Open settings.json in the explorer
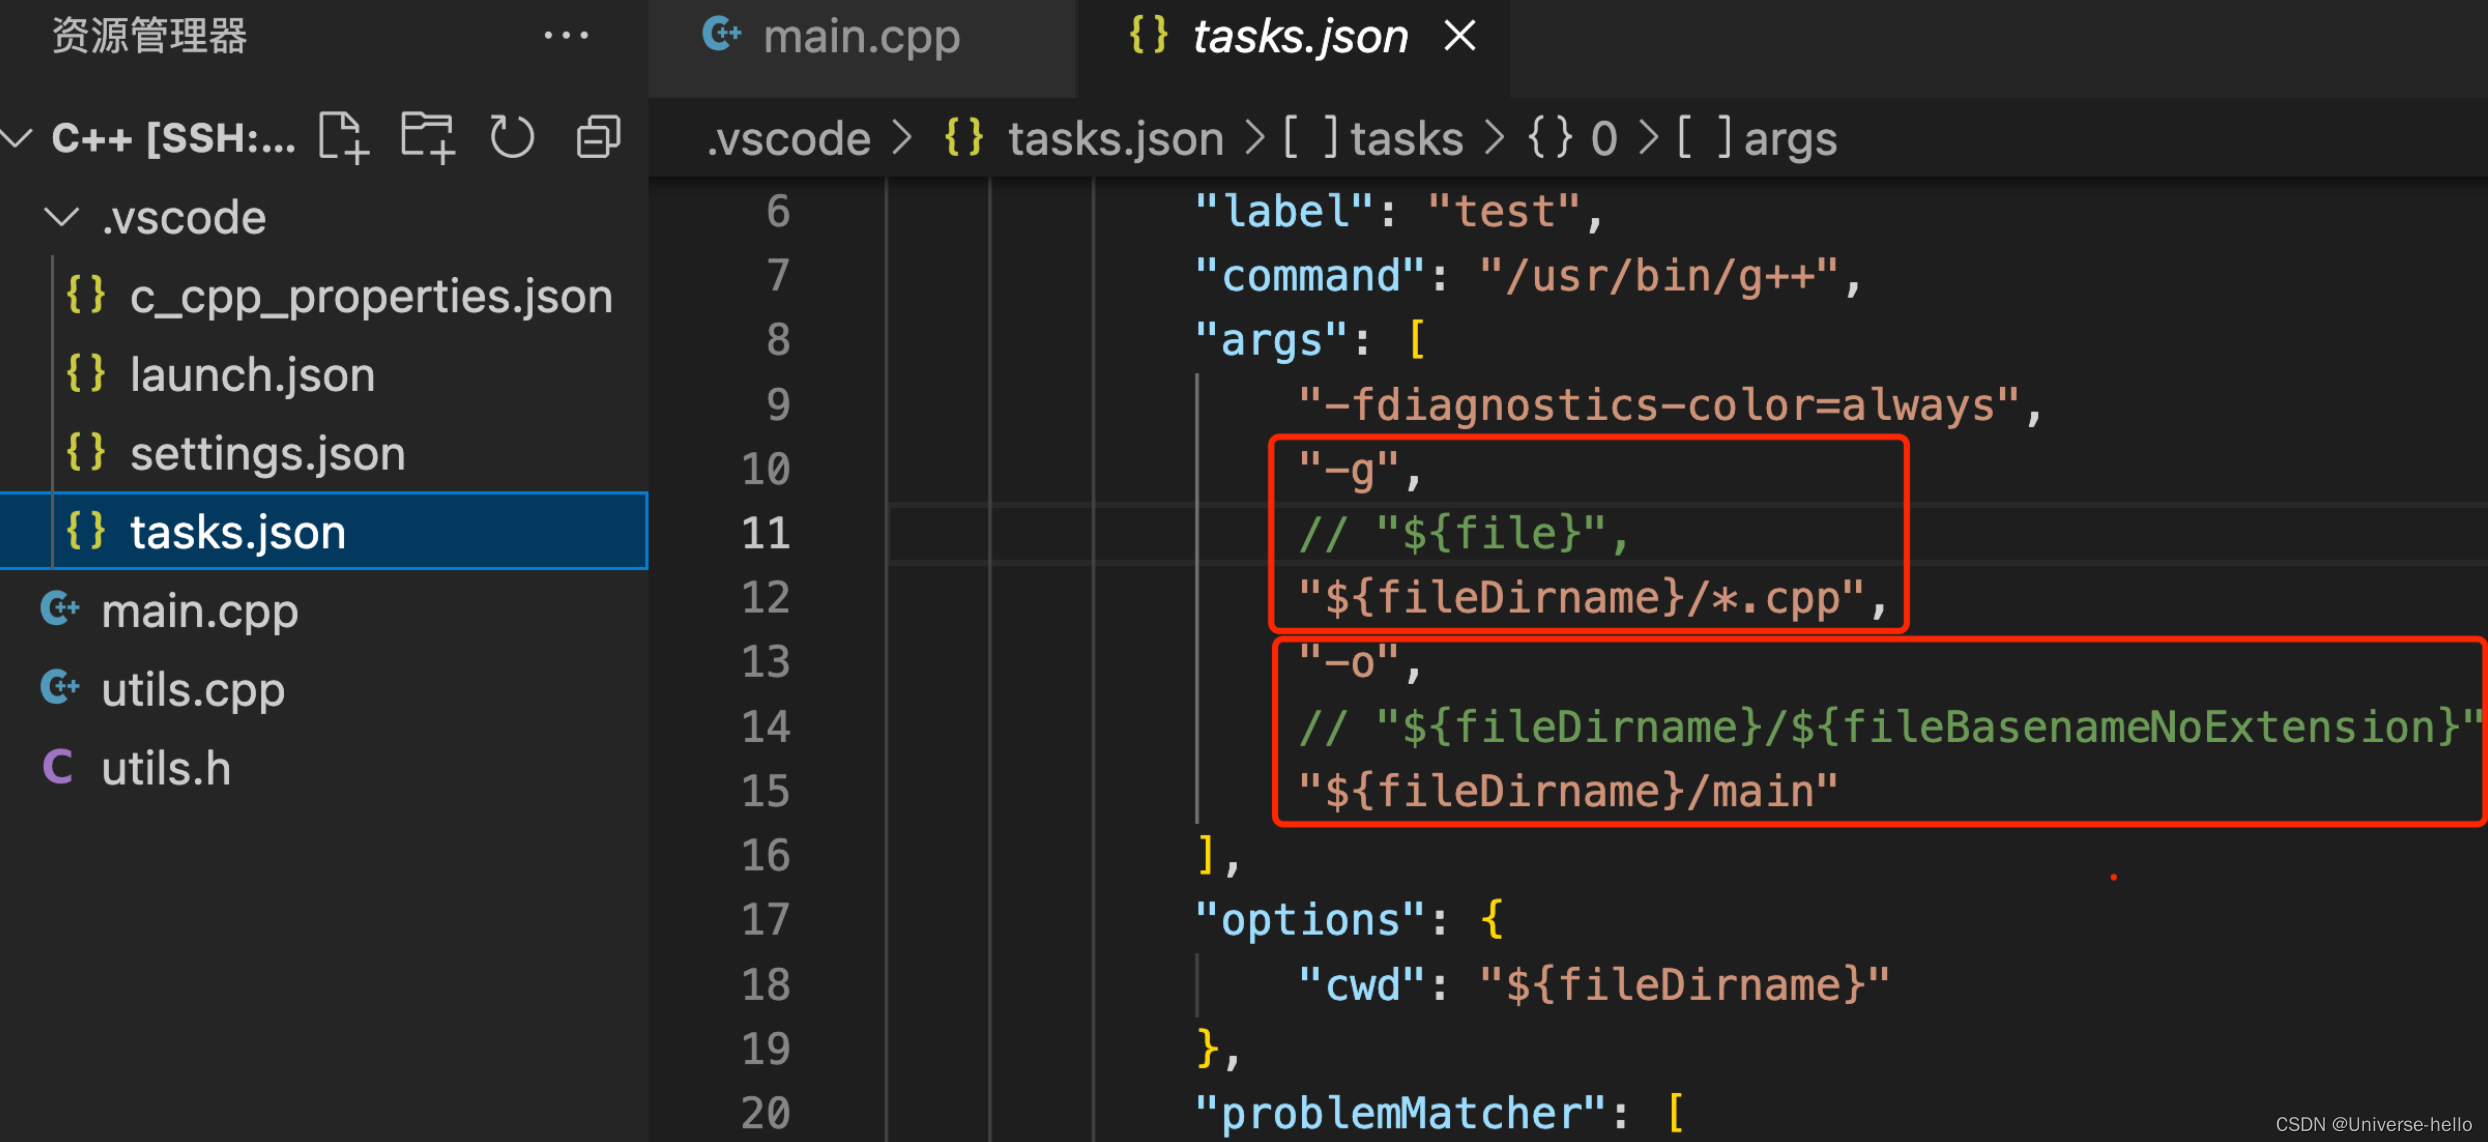Image resolution: width=2488 pixels, height=1142 pixels. (267, 454)
